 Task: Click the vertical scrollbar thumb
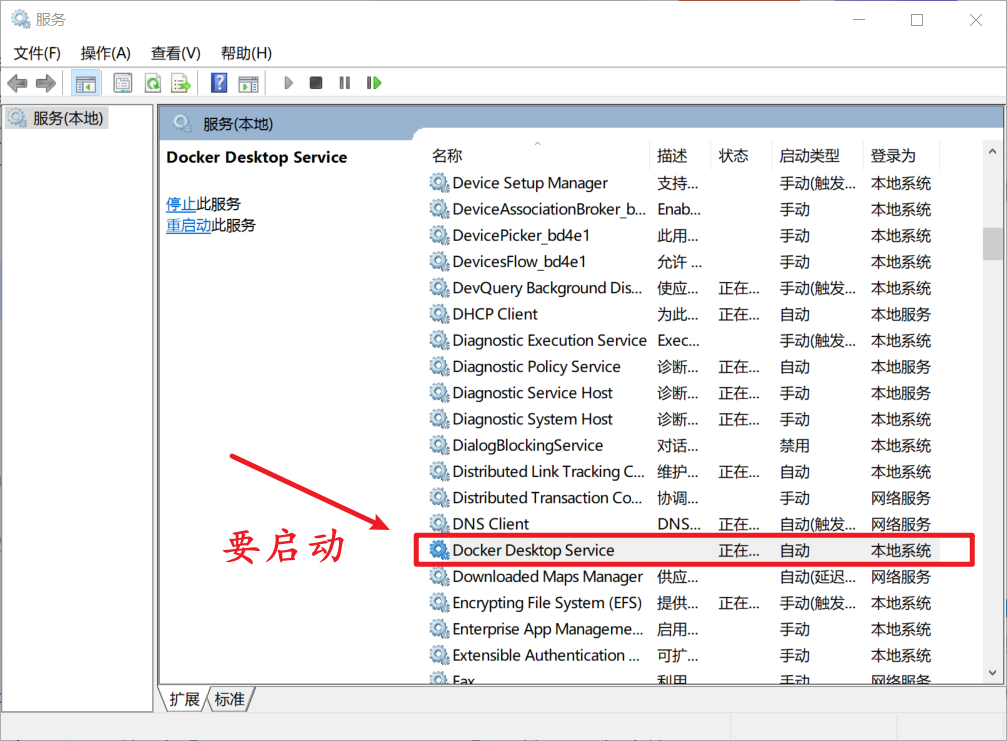(x=992, y=243)
